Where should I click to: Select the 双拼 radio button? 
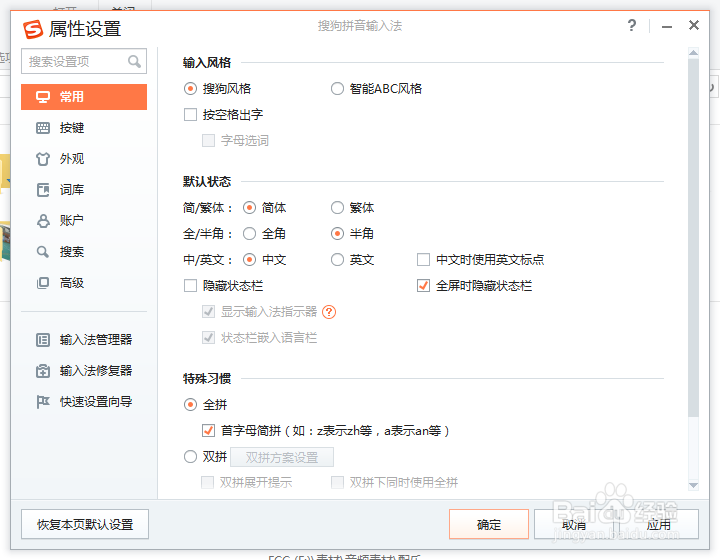(x=190, y=457)
